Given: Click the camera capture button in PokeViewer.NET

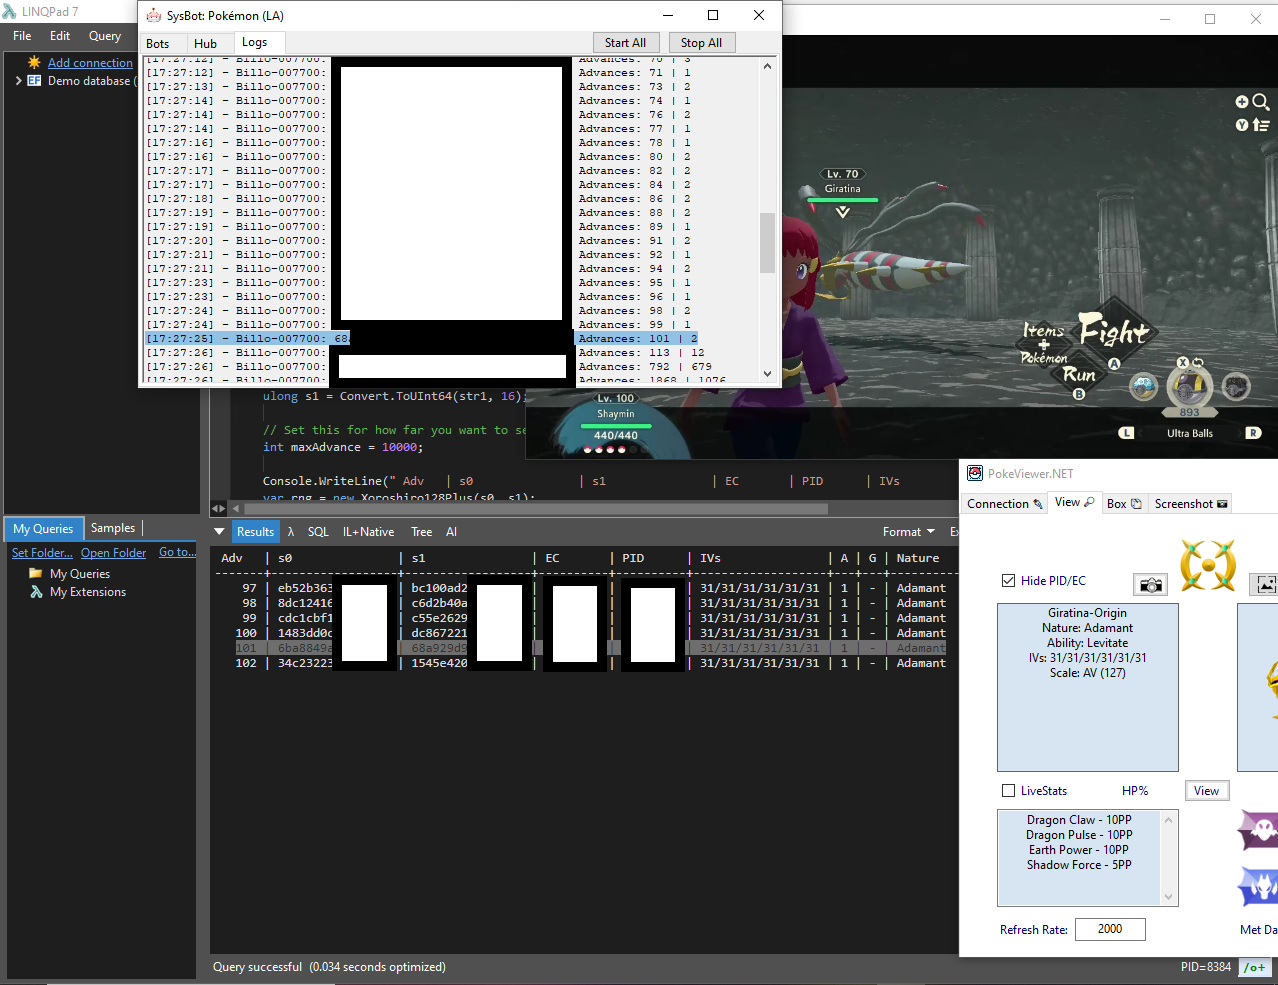Looking at the screenshot, I should tap(1150, 584).
